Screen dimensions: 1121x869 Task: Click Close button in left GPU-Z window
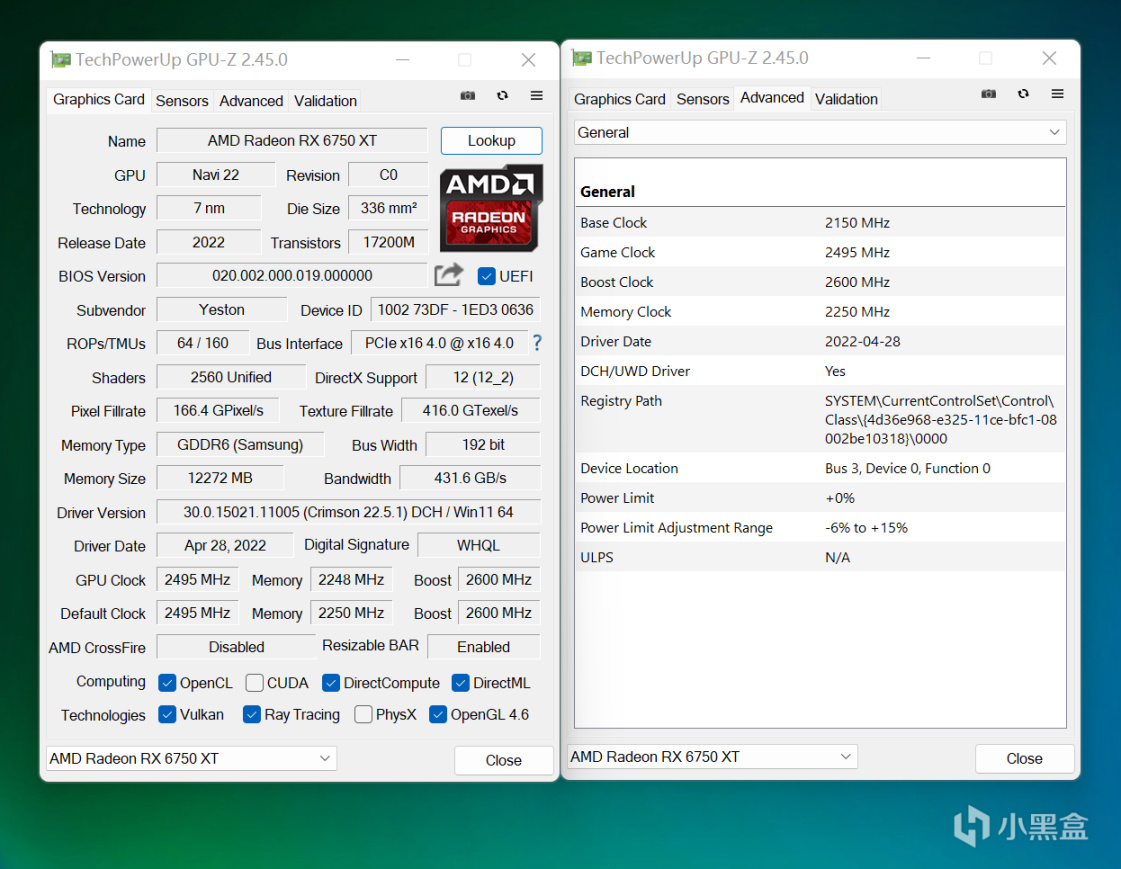(503, 760)
